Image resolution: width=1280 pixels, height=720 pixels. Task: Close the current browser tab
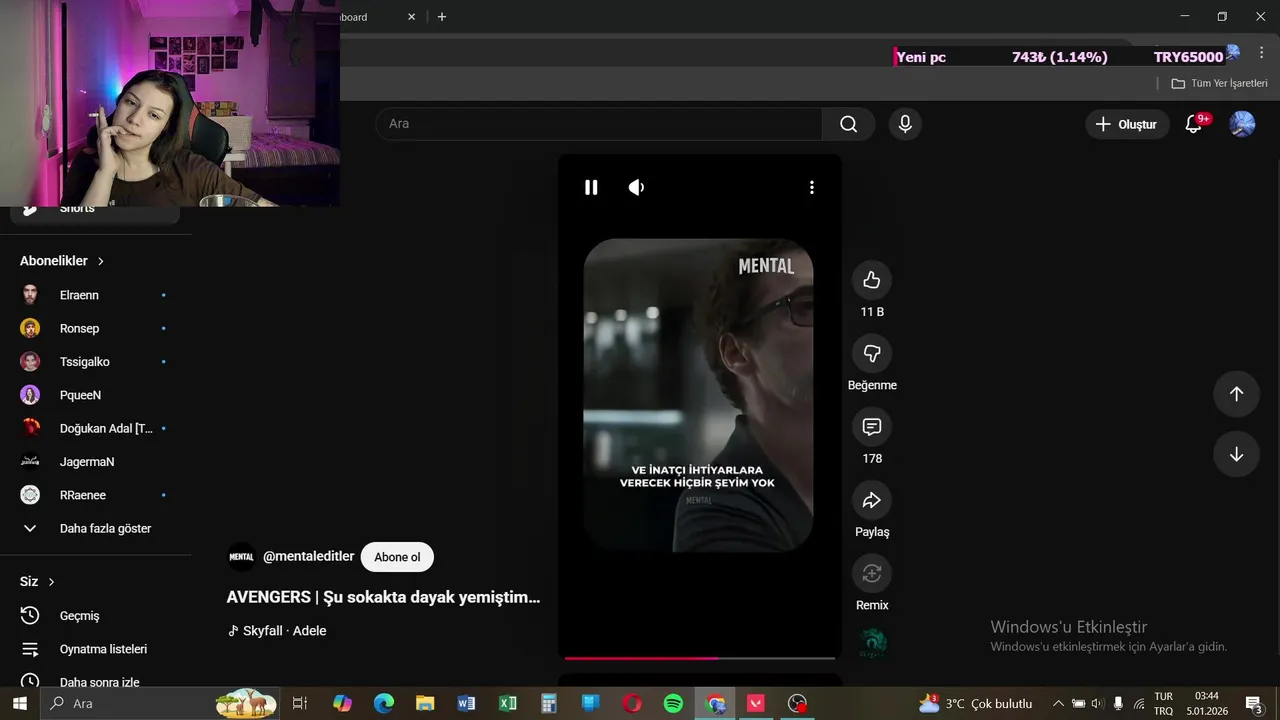(411, 17)
